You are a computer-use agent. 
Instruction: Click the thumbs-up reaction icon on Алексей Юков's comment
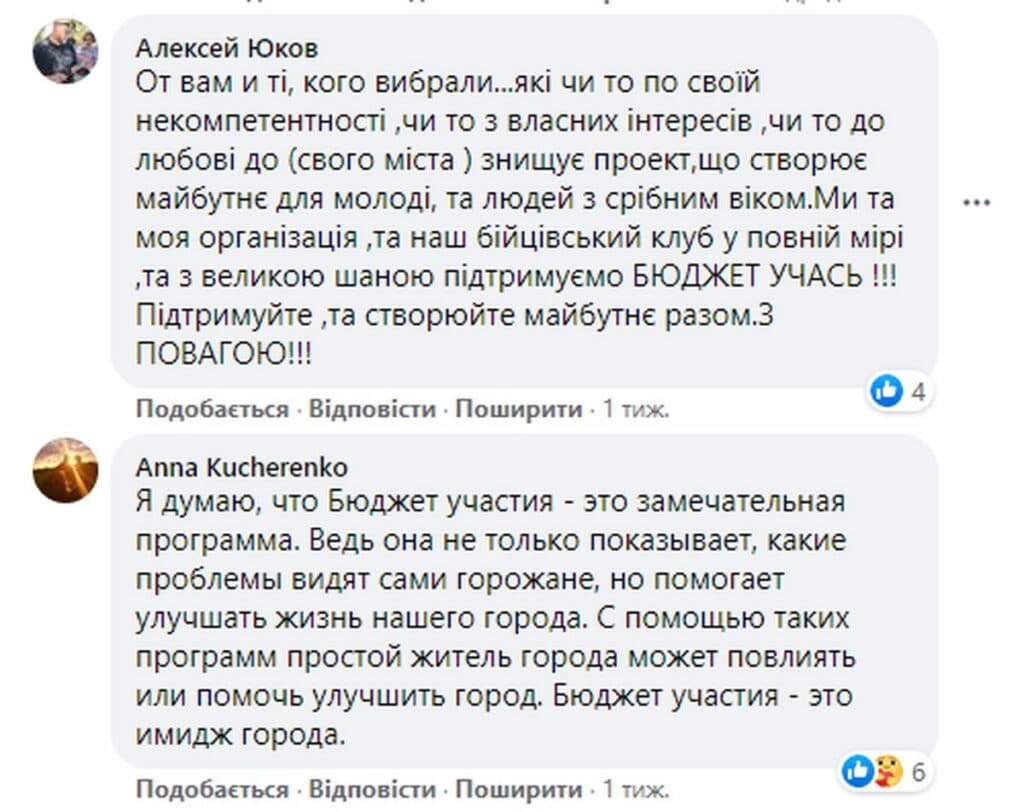click(886, 390)
